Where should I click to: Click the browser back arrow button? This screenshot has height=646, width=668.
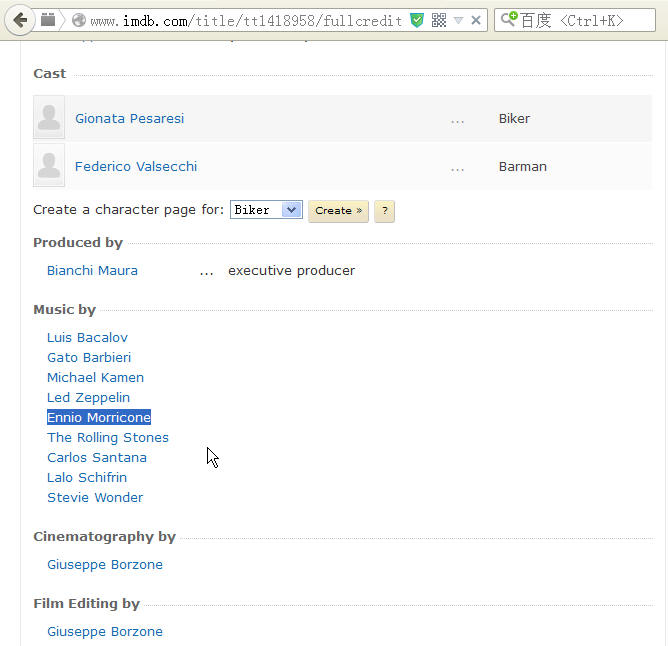coord(20,20)
